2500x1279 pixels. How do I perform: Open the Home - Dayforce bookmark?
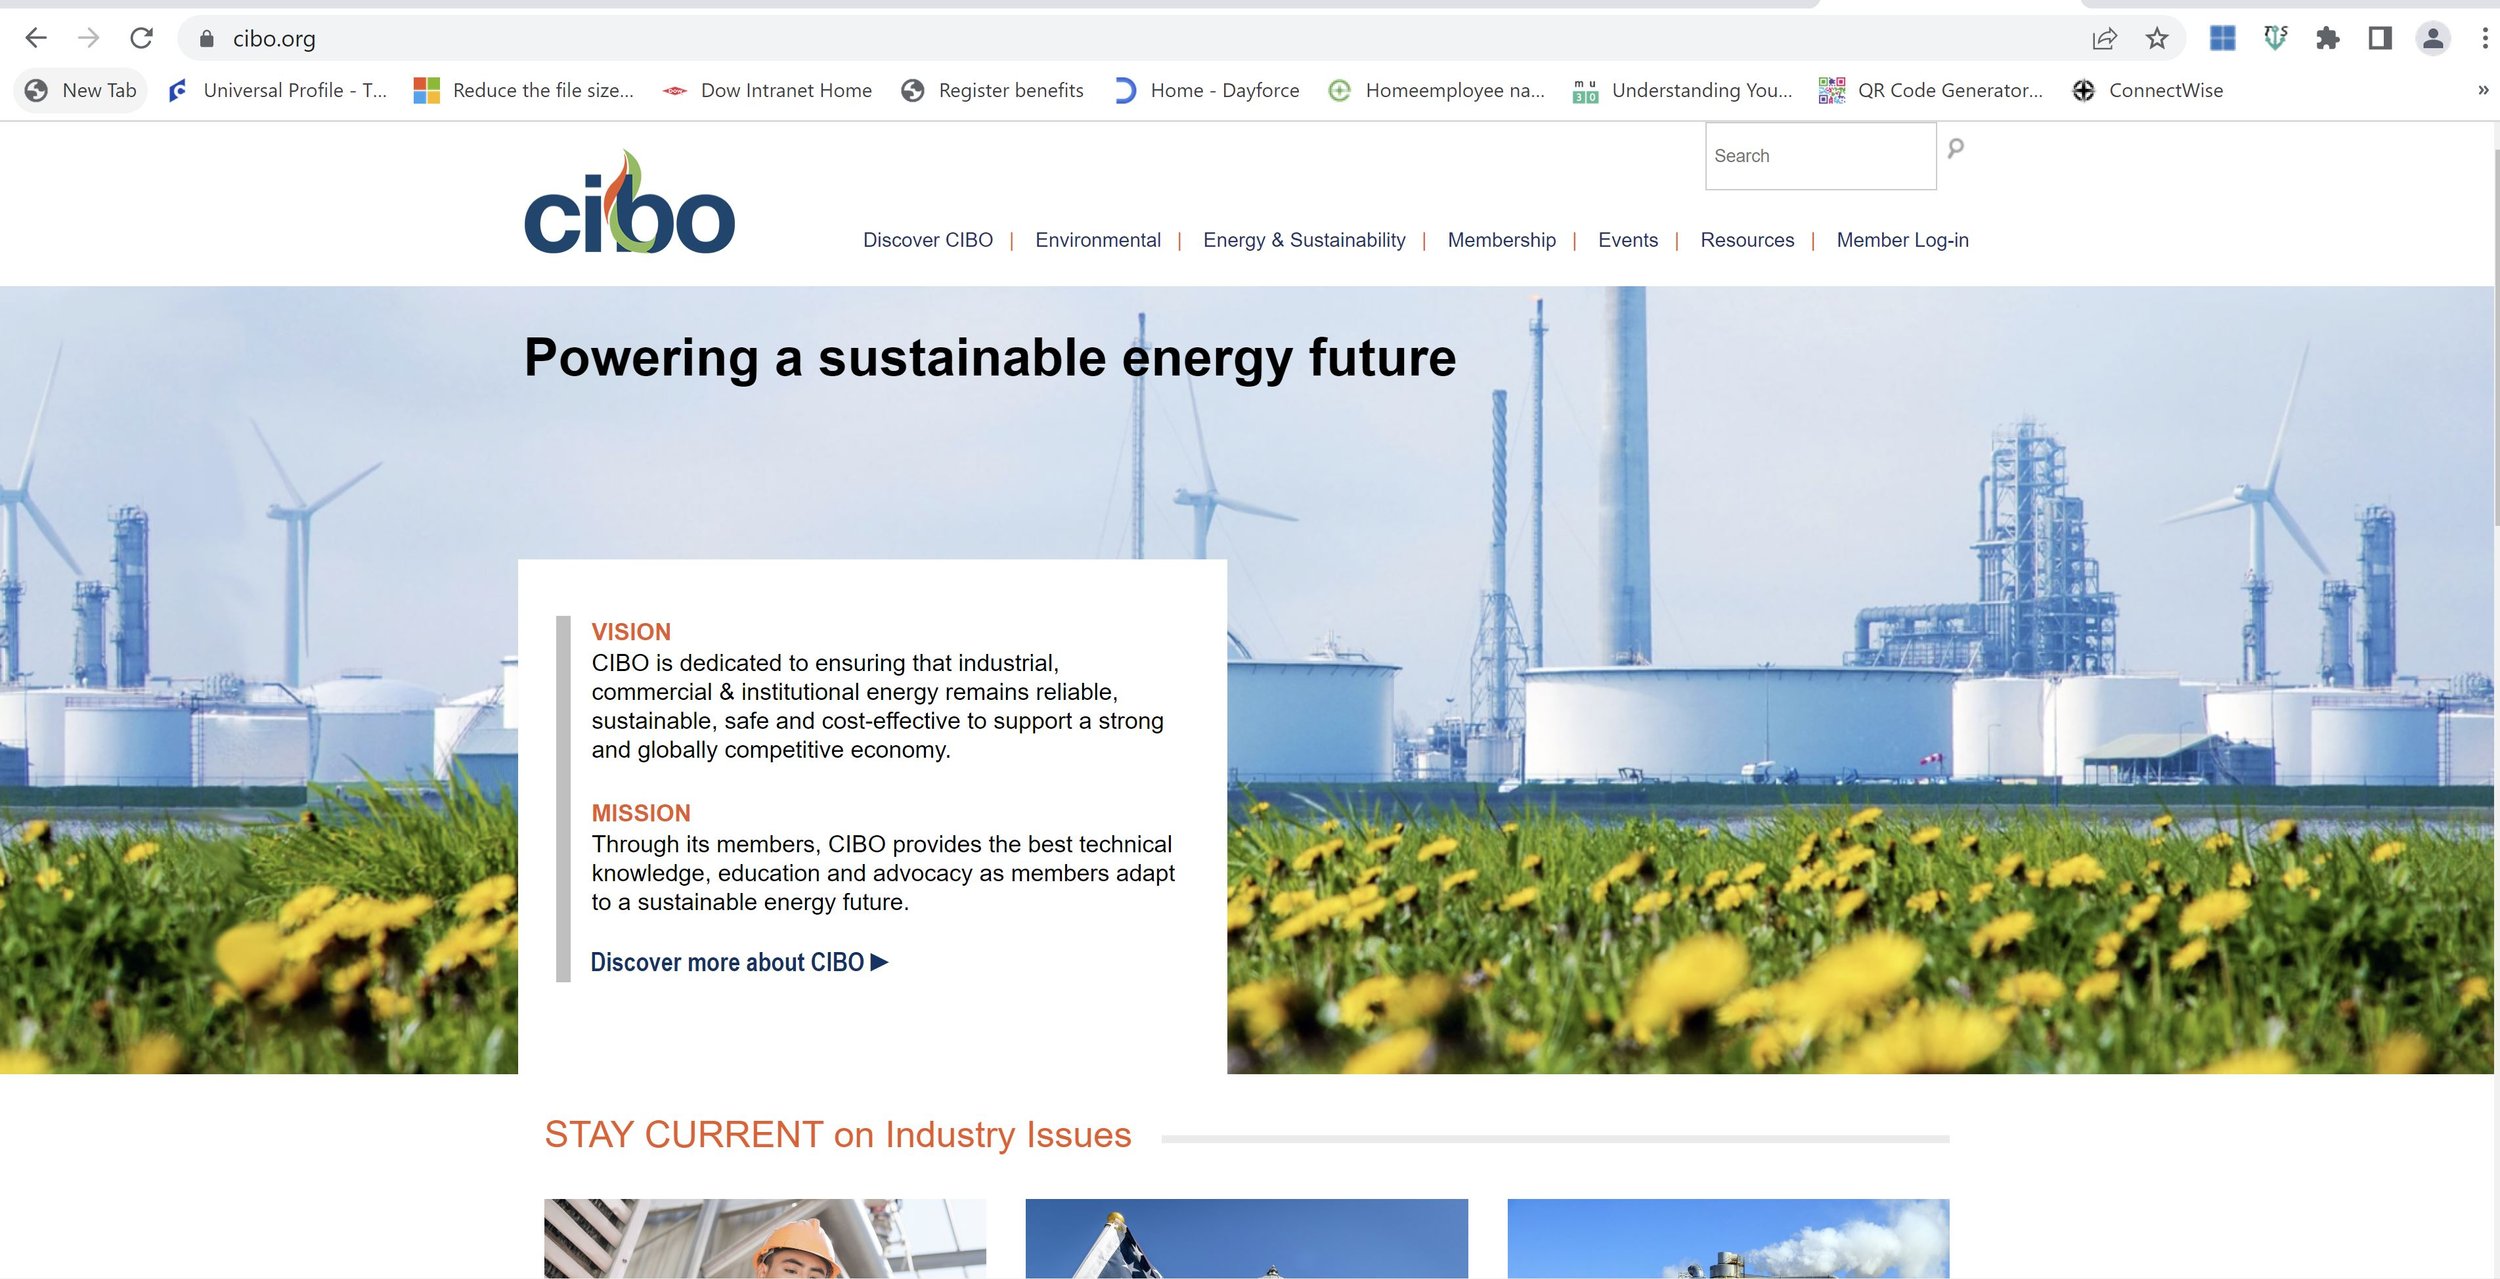(1206, 91)
